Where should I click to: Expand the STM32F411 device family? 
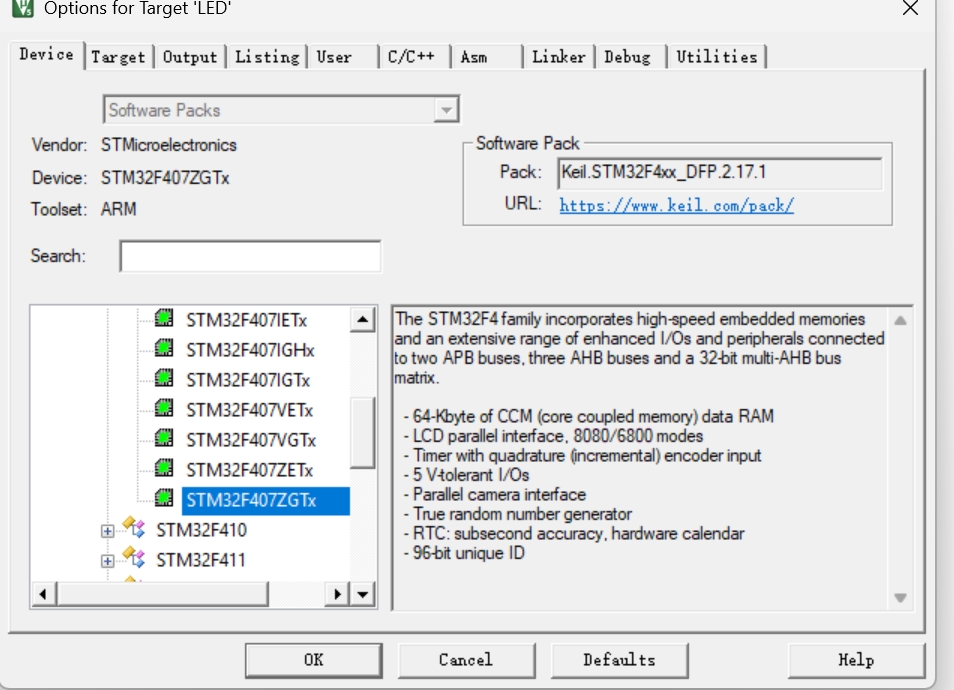click(x=108, y=561)
